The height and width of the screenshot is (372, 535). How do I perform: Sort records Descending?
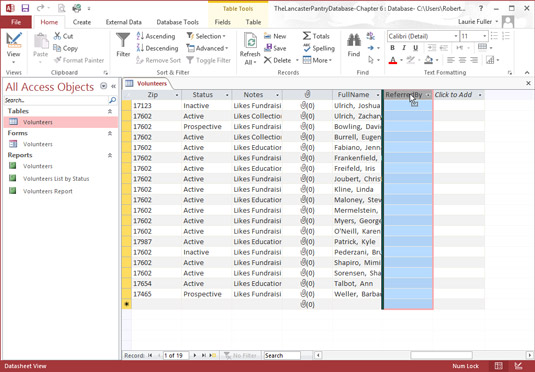[x=157, y=48]
